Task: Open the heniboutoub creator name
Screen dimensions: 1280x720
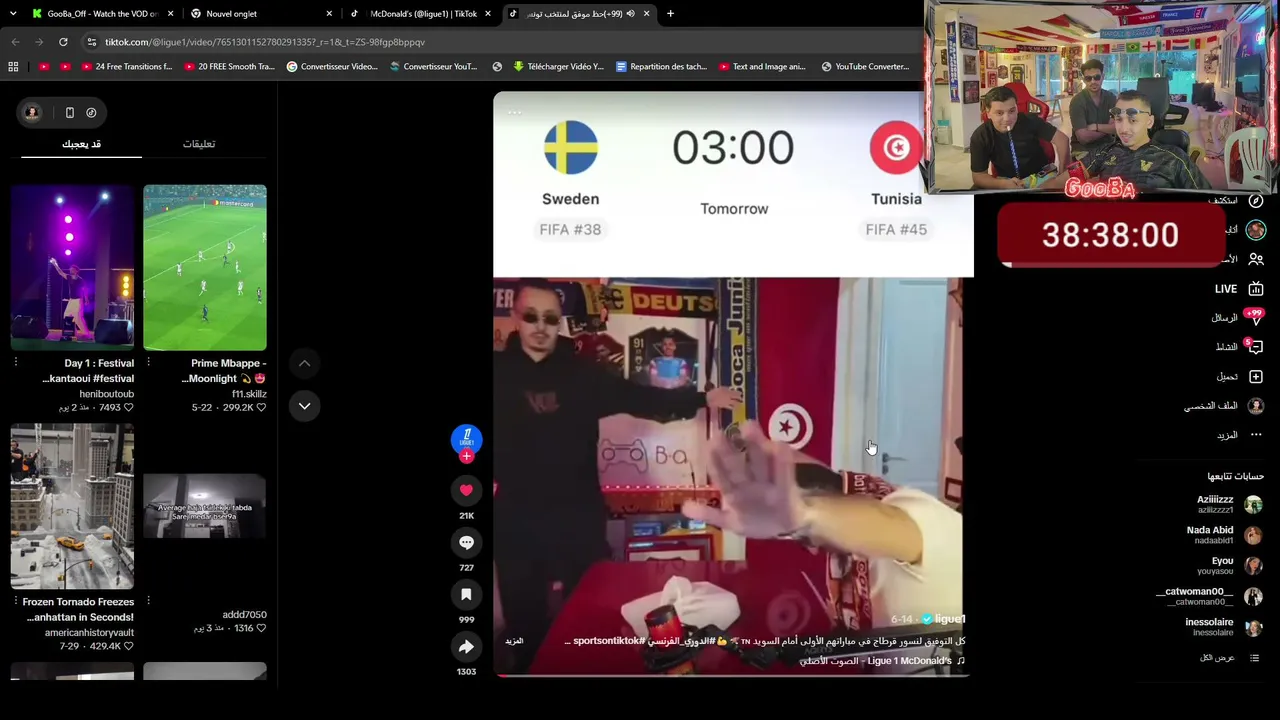Action: (107, 394)
